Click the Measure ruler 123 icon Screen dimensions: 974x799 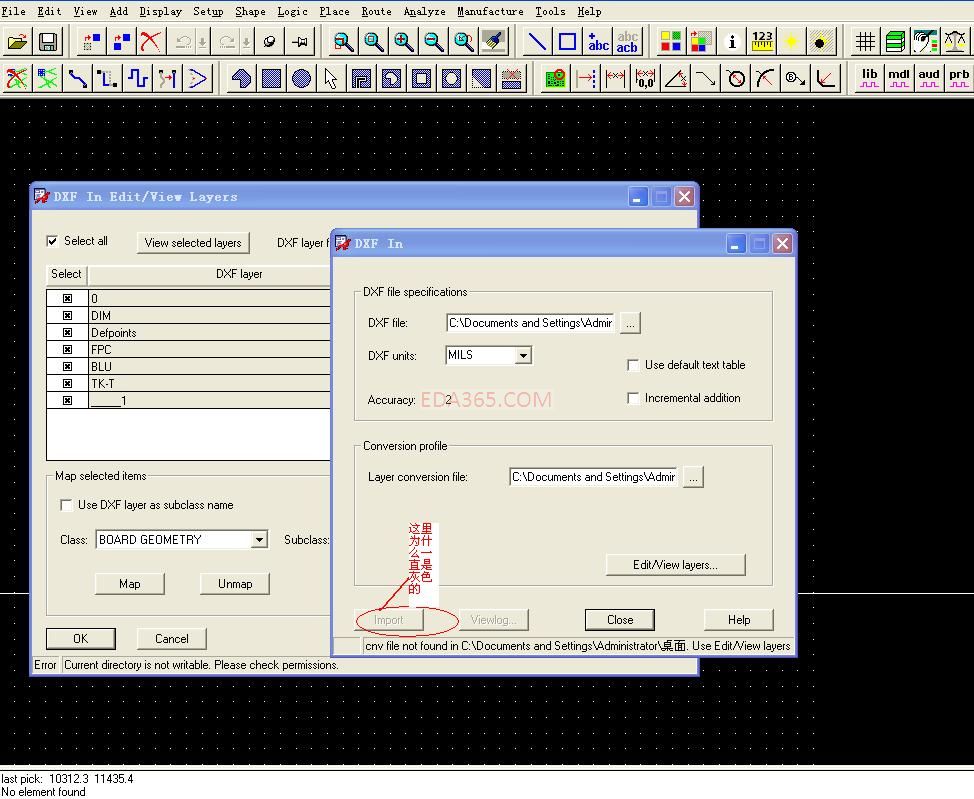tap(762, 42)
